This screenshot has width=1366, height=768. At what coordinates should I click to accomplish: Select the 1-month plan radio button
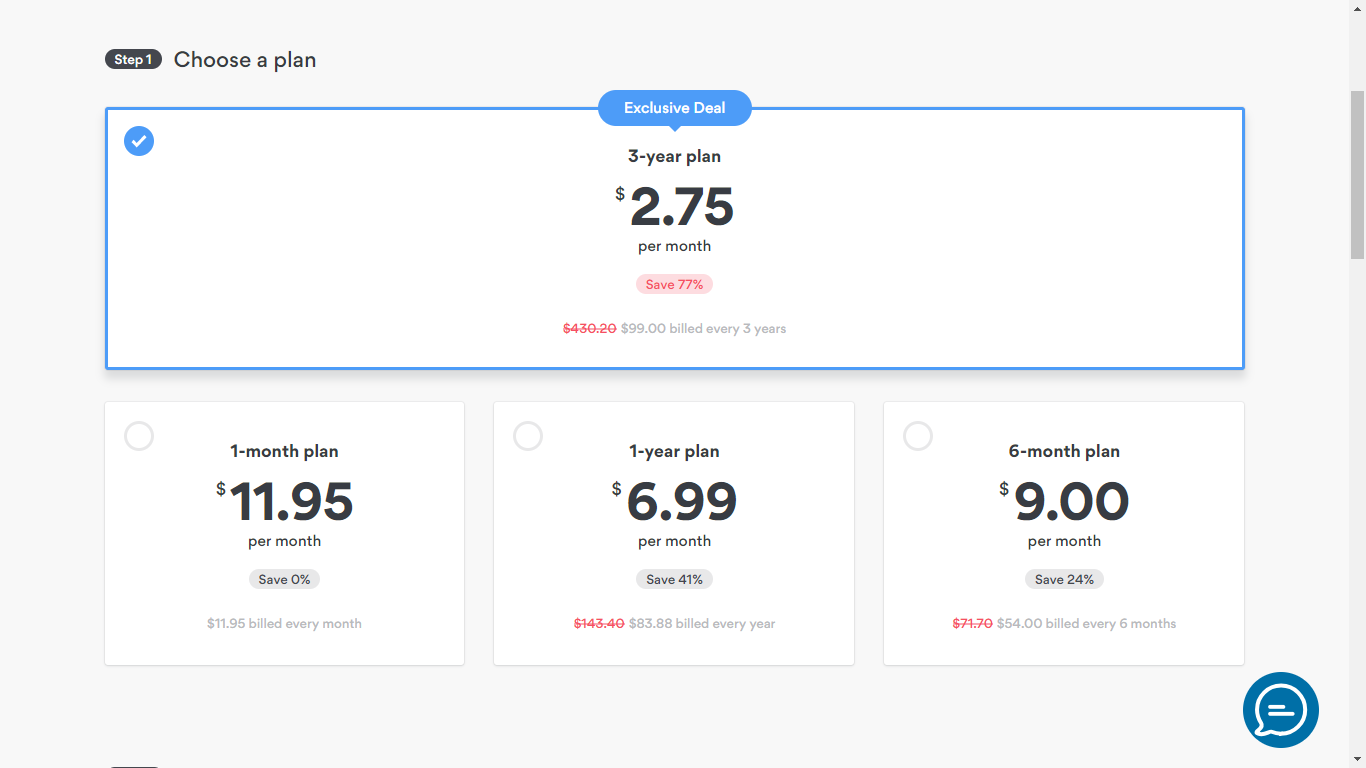point(139,436)
